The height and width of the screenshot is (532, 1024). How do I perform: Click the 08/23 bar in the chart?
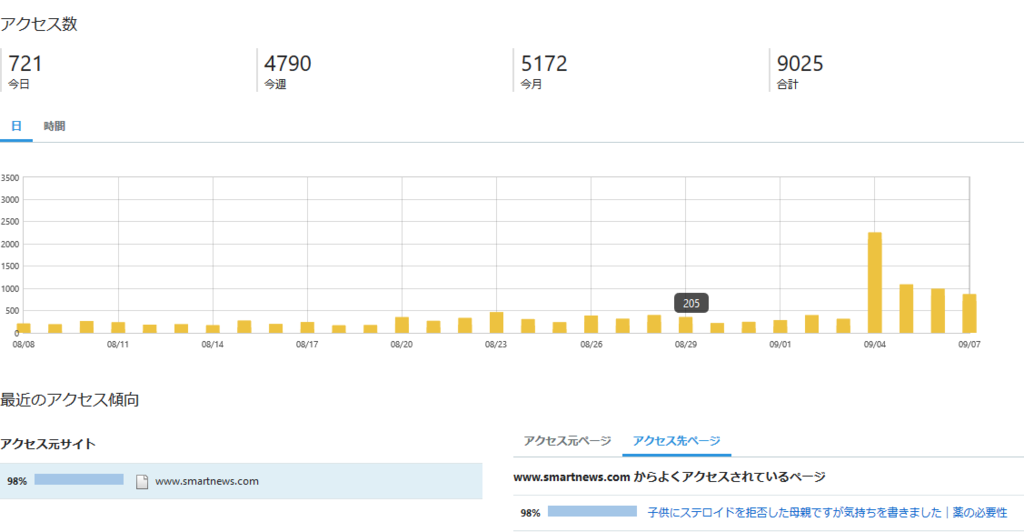[496, 322]
